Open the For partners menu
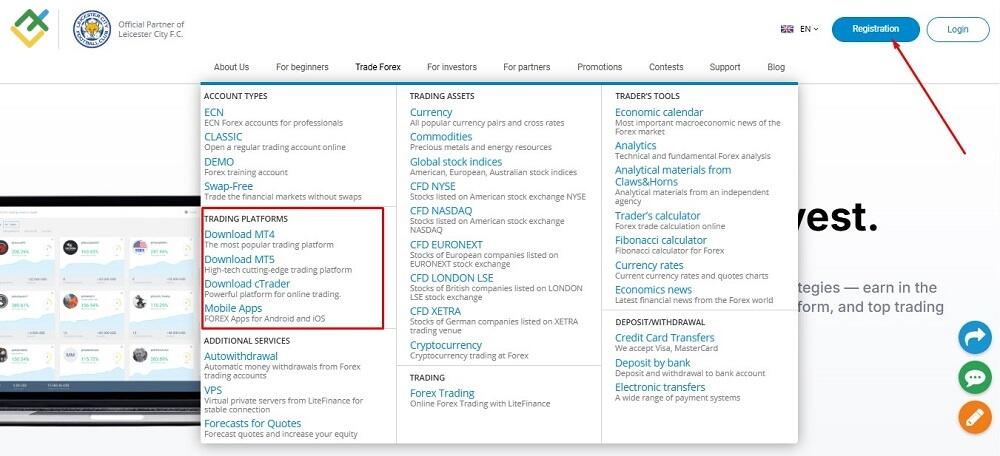The image size is (1000, 456). pyautogui.click(x=527, y=67)
